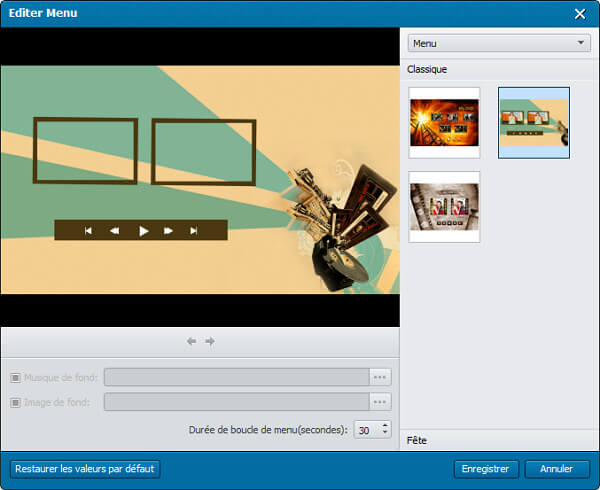This screenshot has height=490, width=600.
Task: Select the left video frame placeholder
Action: (85, 151)
